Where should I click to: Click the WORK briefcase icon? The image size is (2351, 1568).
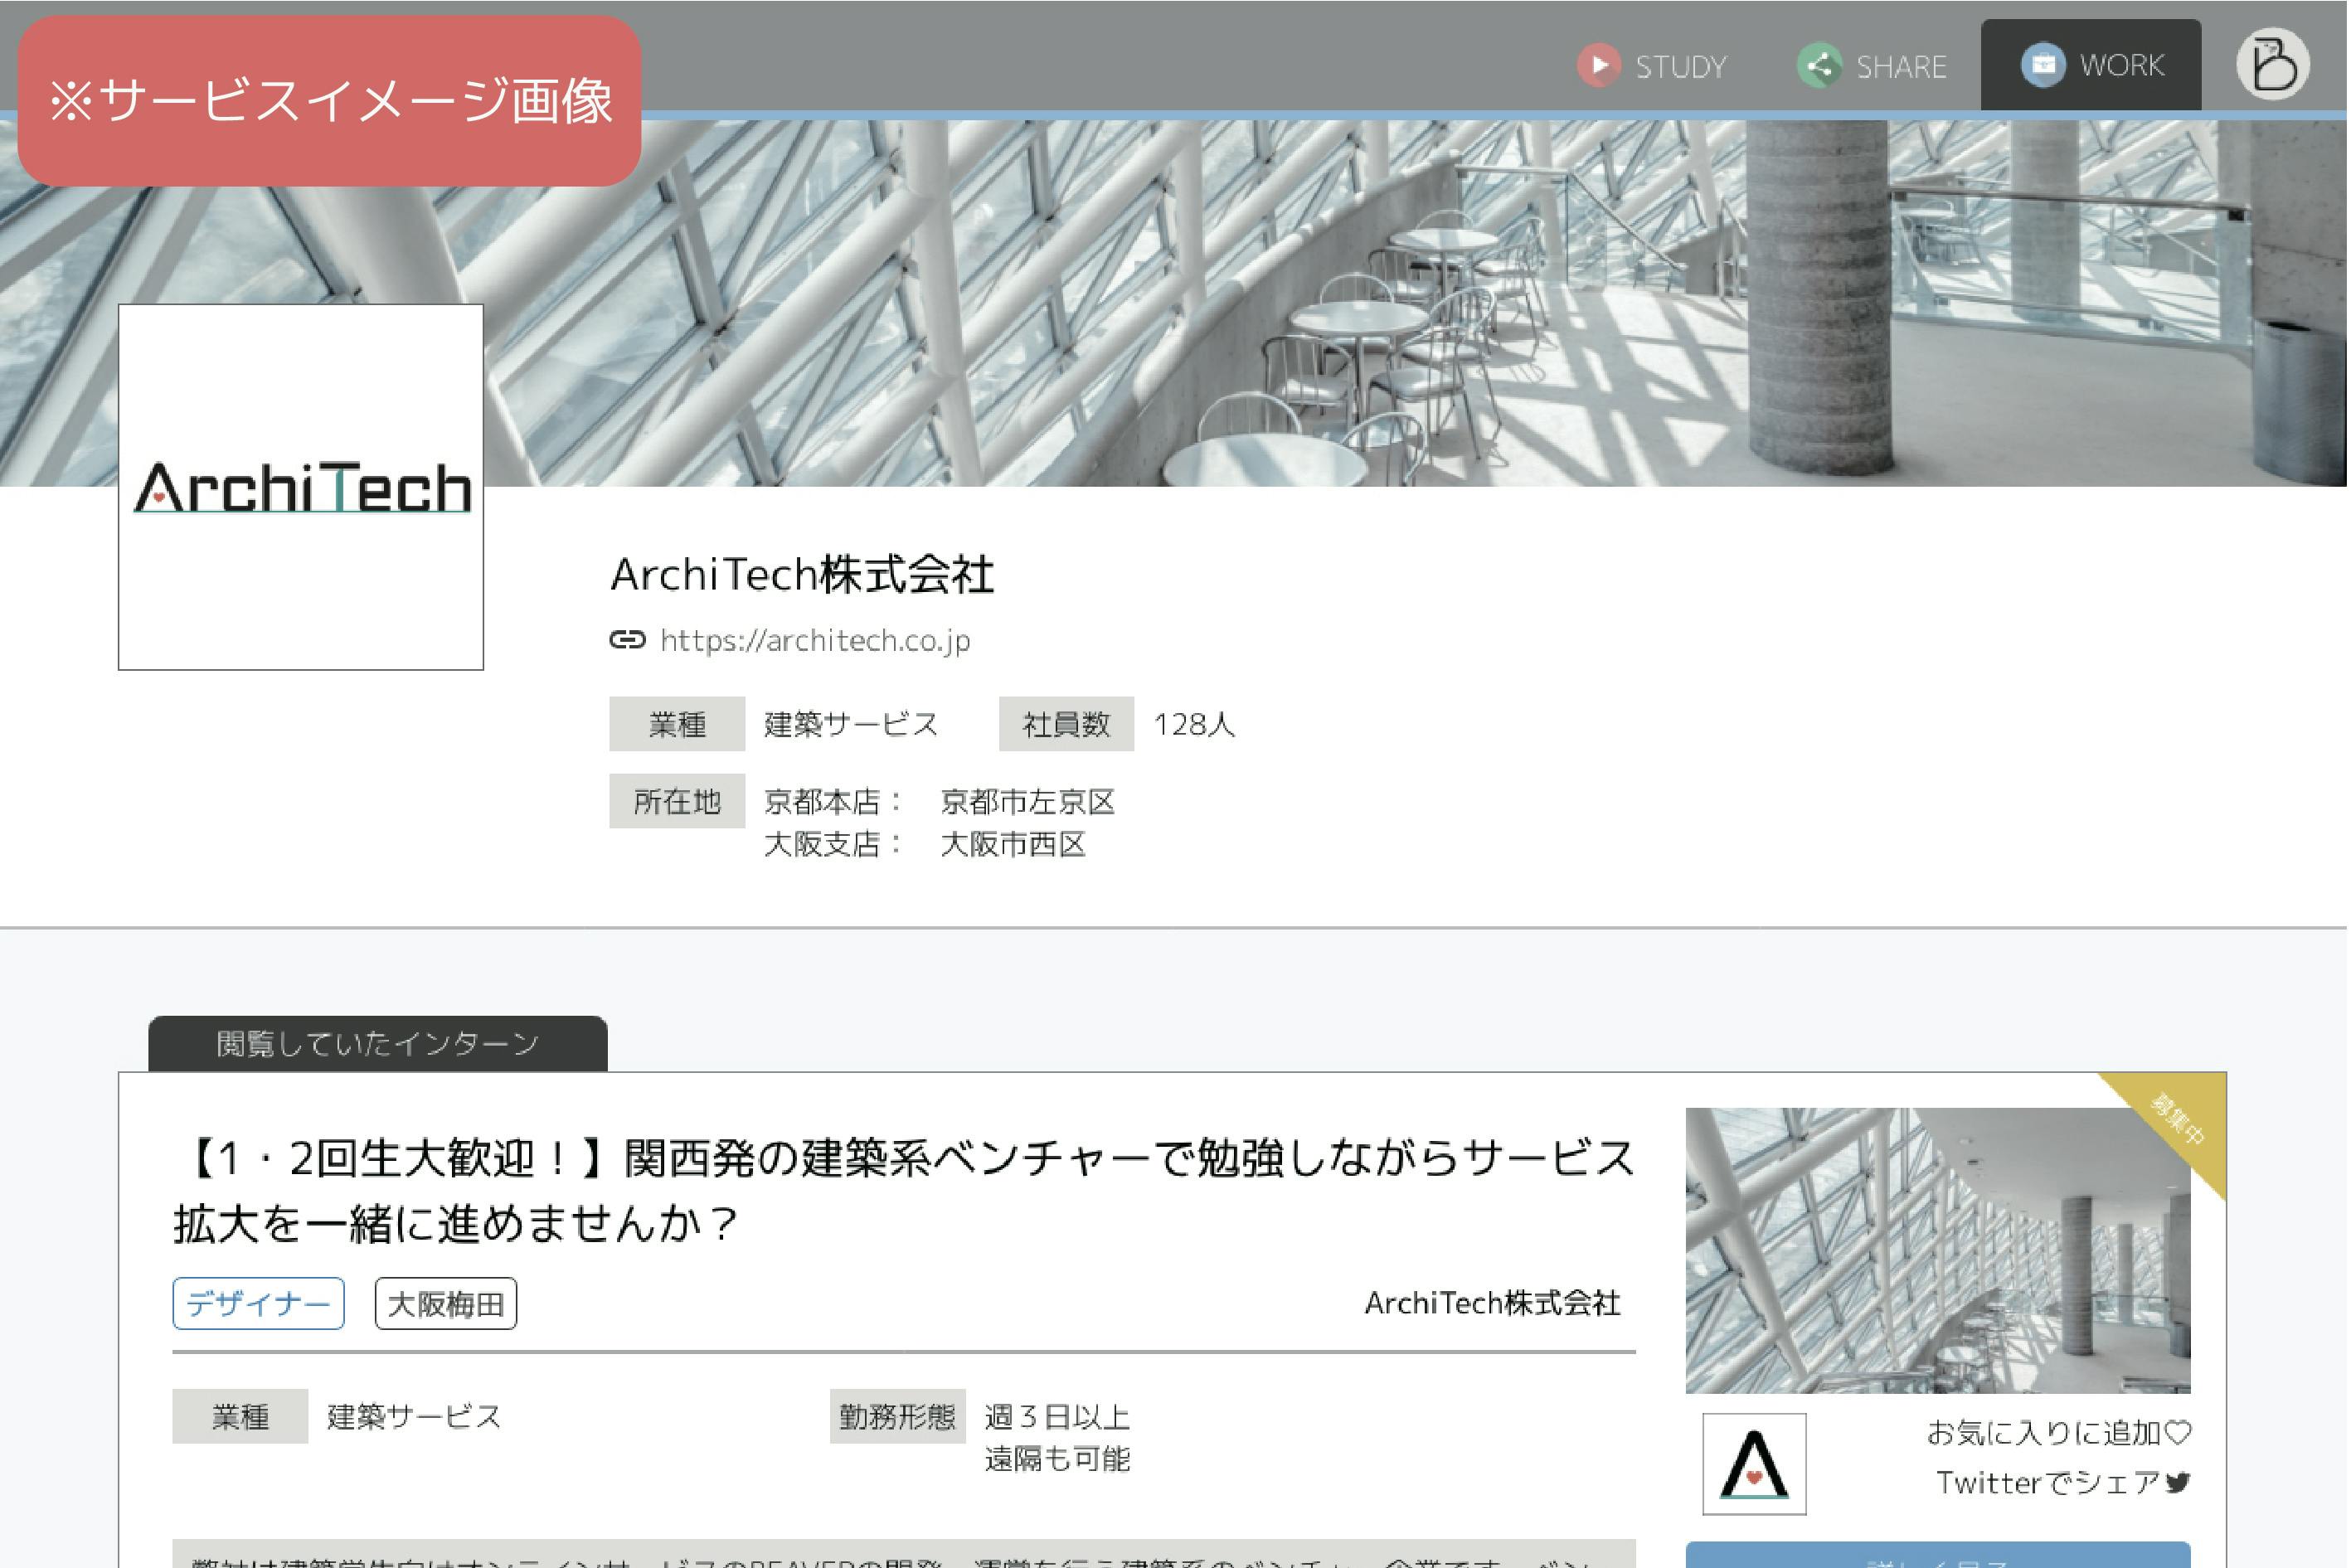(x=2045, y=66)
